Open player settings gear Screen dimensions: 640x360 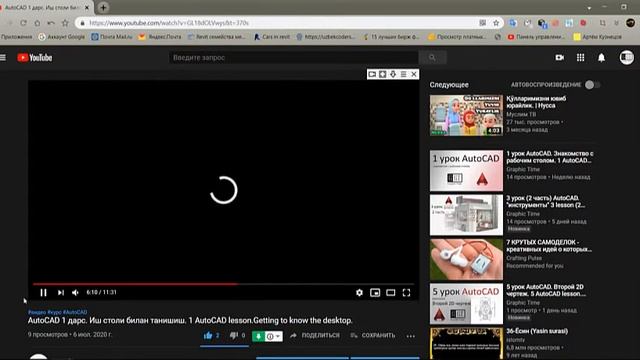tap(359, 293)
